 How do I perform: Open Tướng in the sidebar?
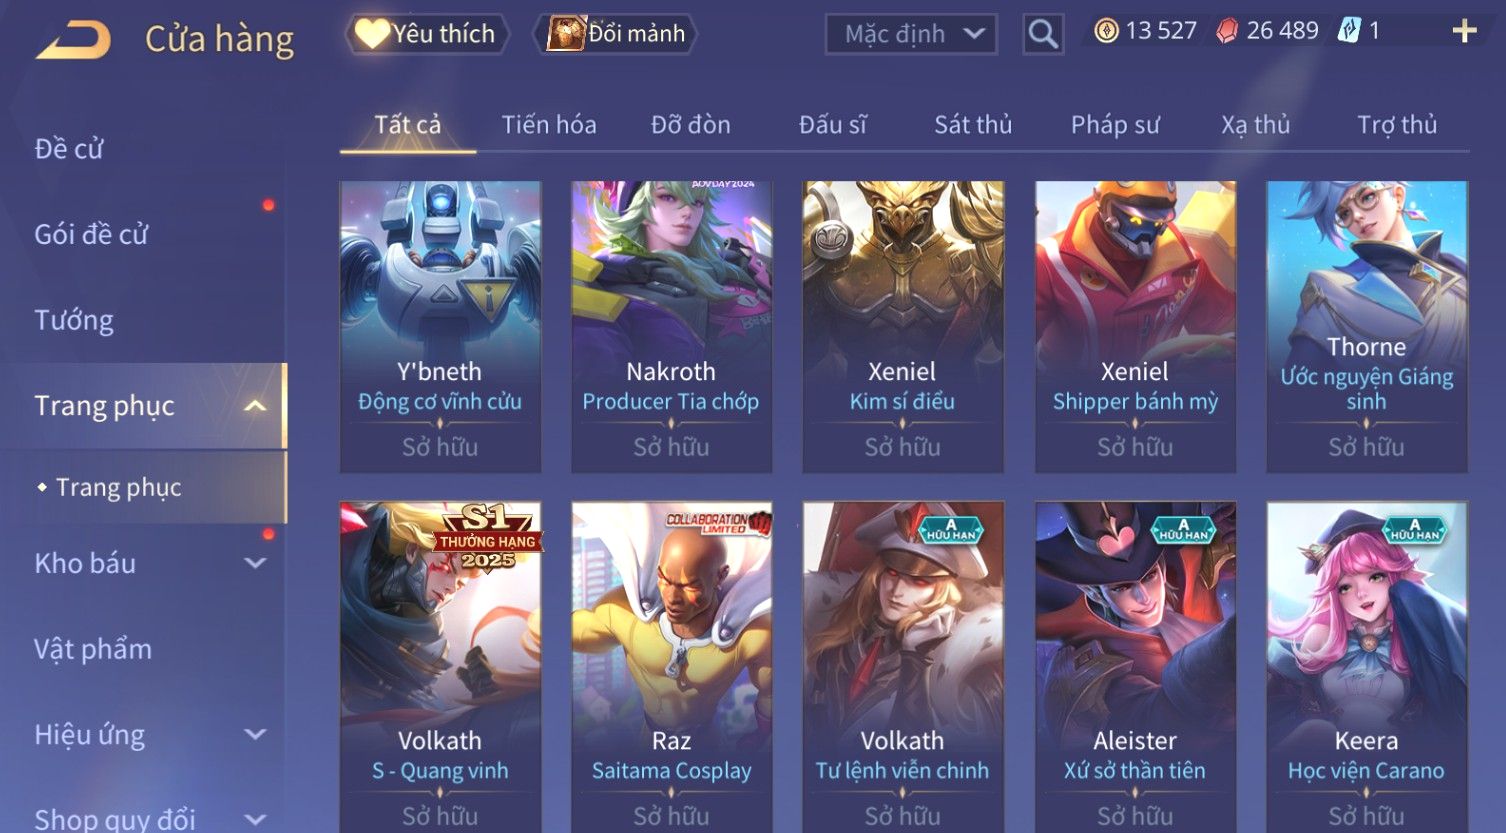tap(74, 320)
